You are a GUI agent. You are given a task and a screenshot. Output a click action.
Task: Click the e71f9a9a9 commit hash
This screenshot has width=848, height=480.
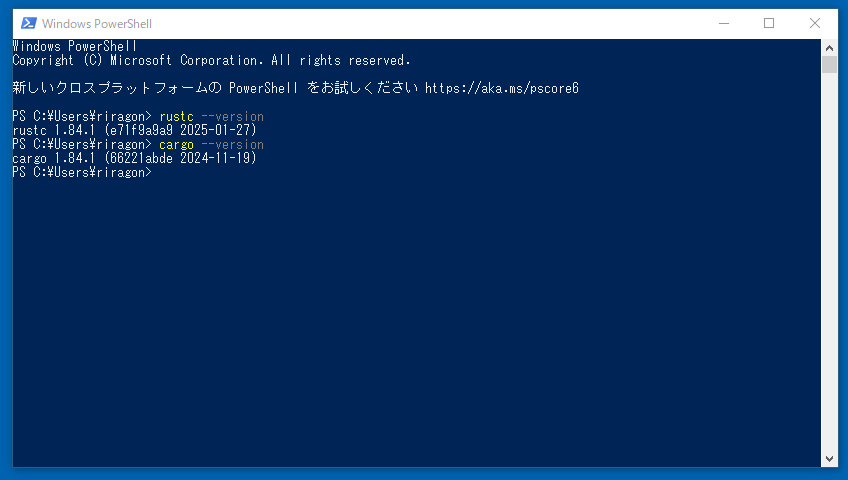coord(142,130)
